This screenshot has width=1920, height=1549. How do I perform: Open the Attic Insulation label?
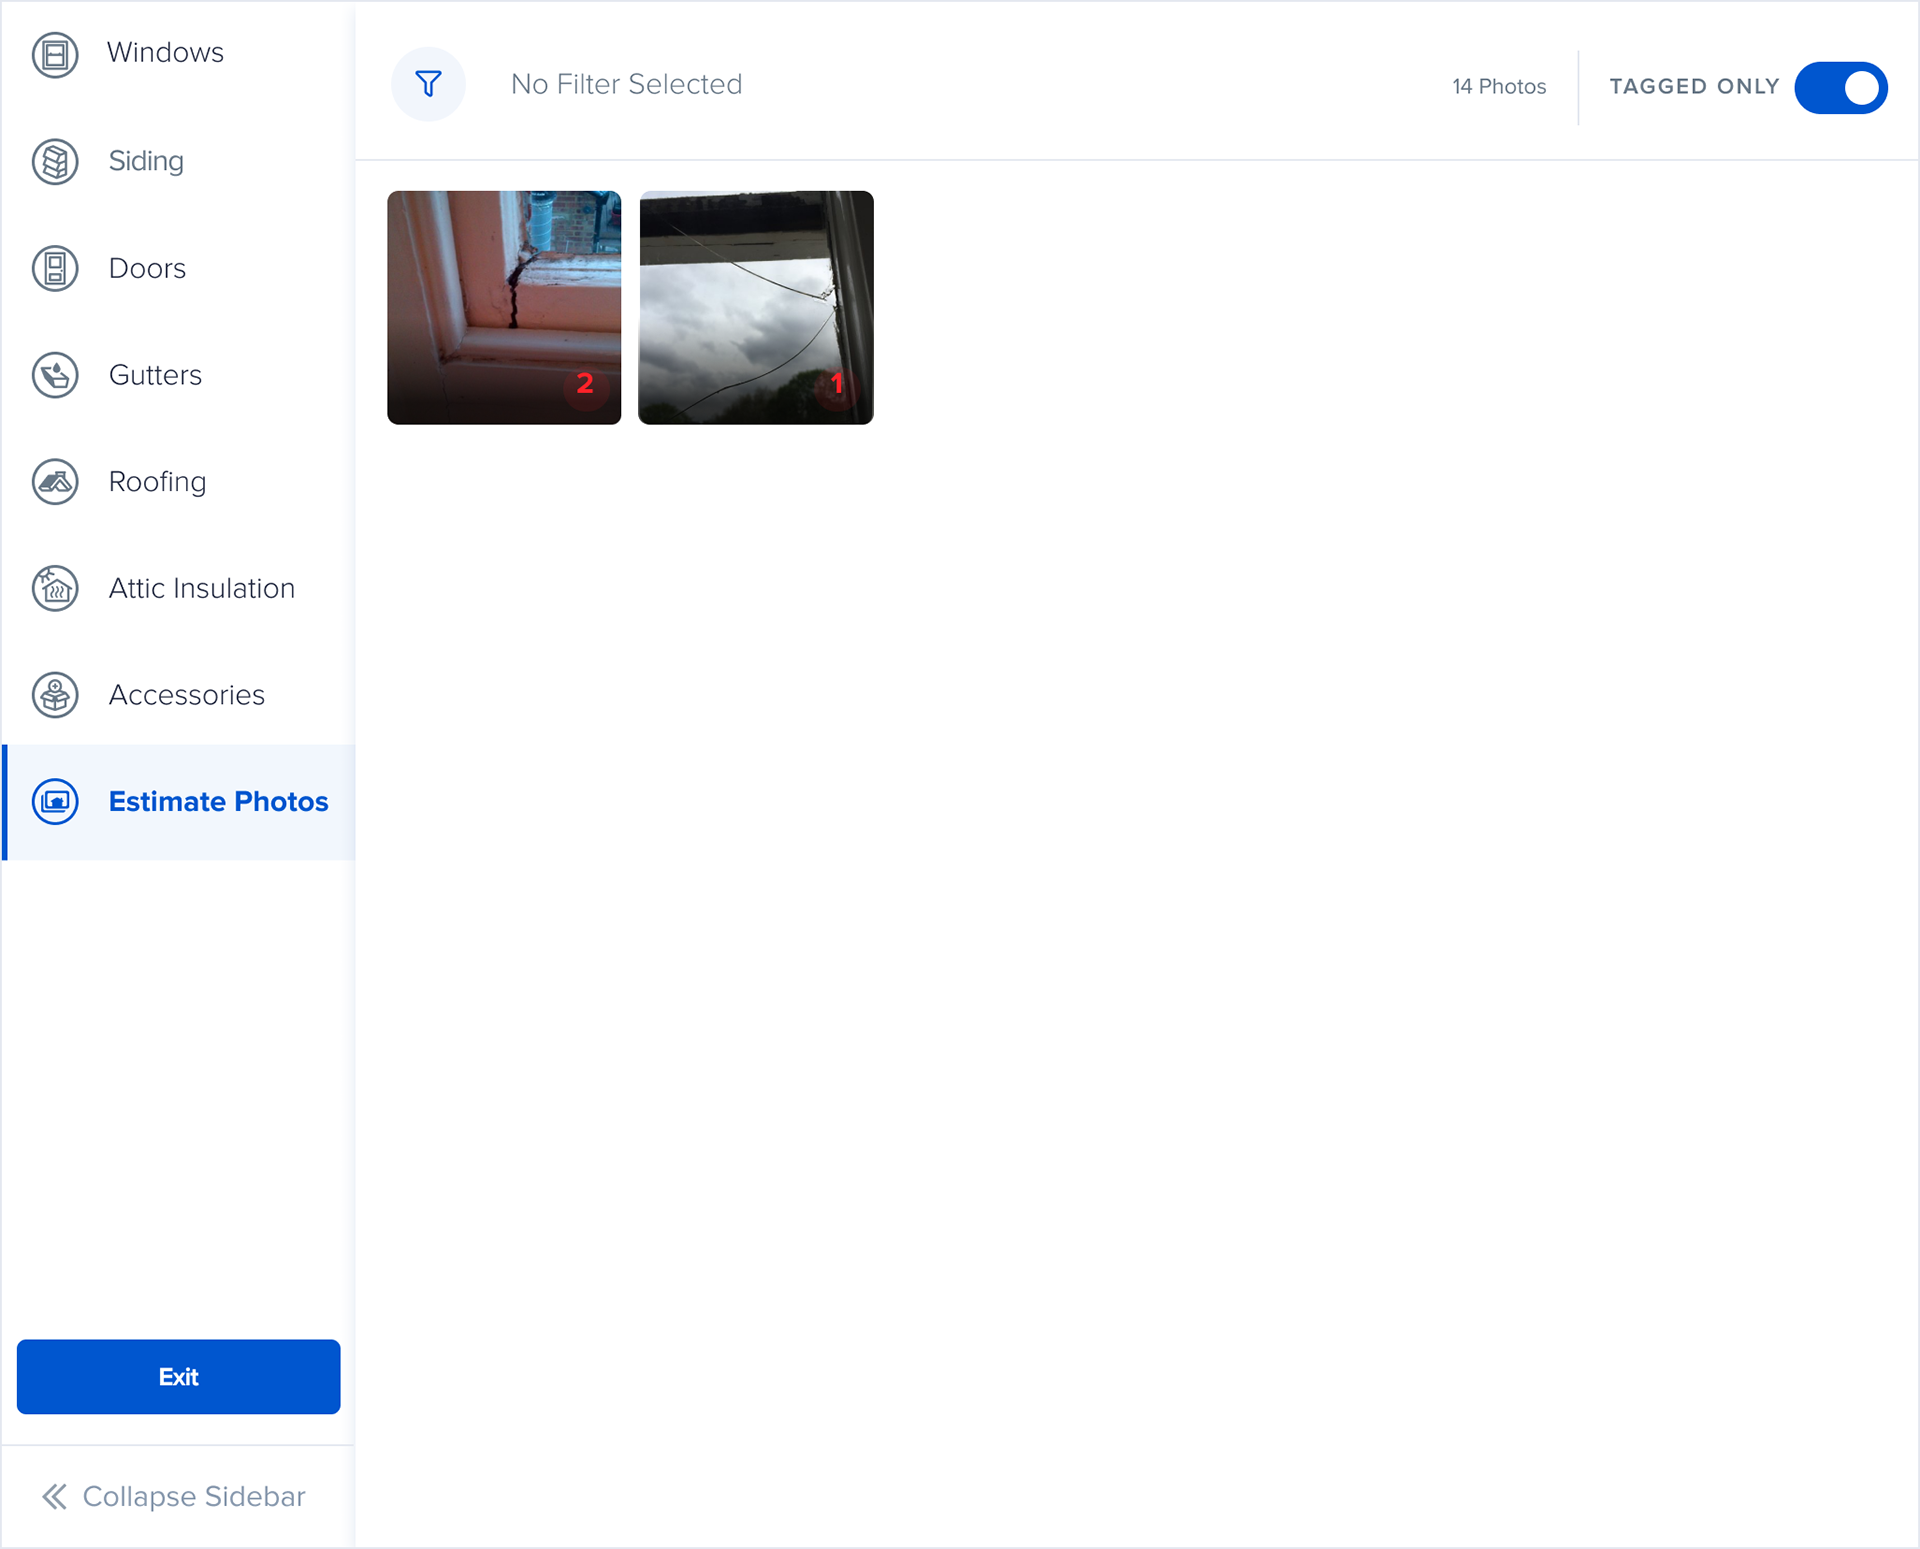coord(202,588)
